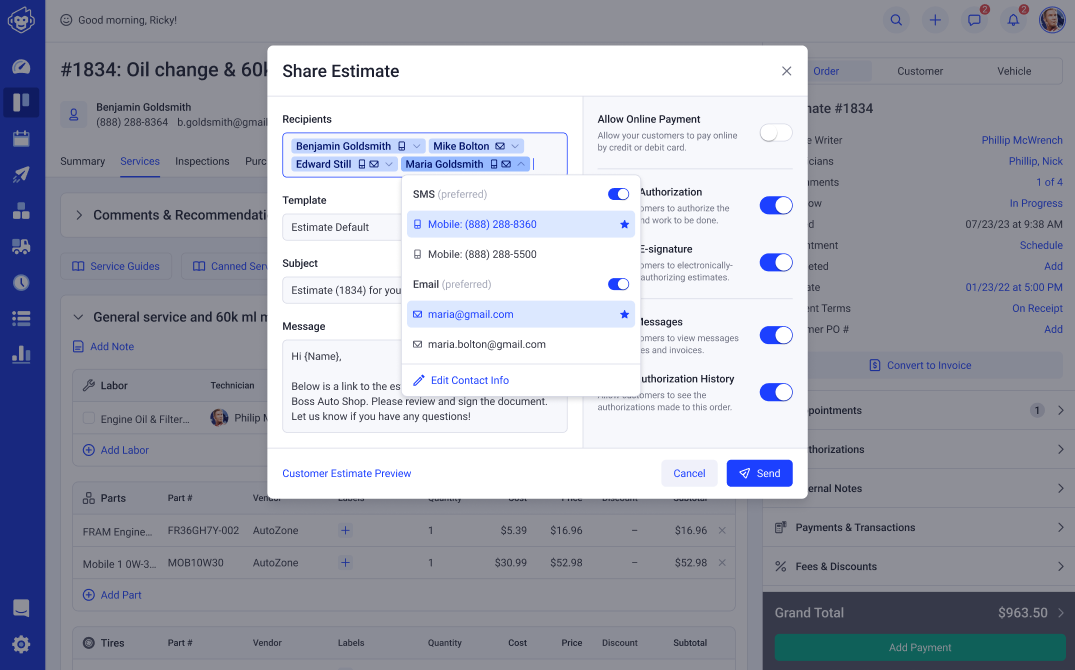Click the search magnifier icon in header

896,20
